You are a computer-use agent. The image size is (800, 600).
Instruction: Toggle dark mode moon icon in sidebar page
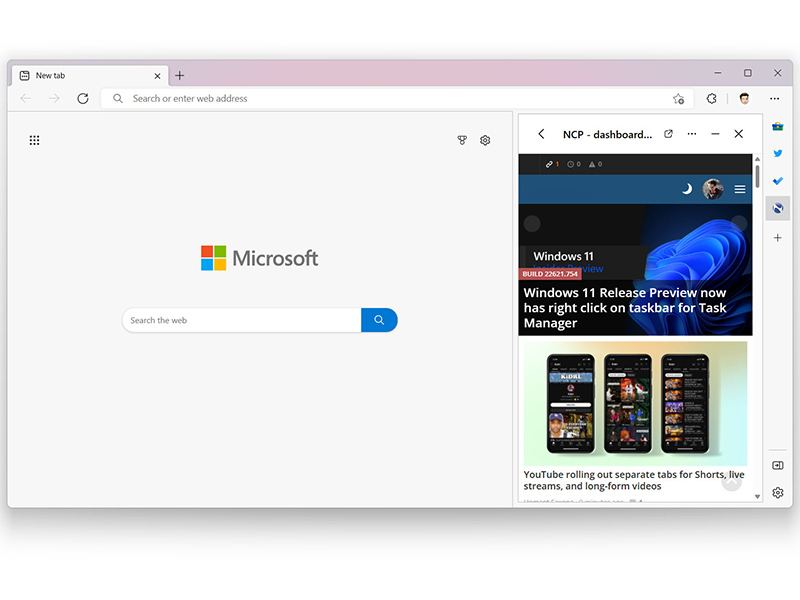point(687,189)
